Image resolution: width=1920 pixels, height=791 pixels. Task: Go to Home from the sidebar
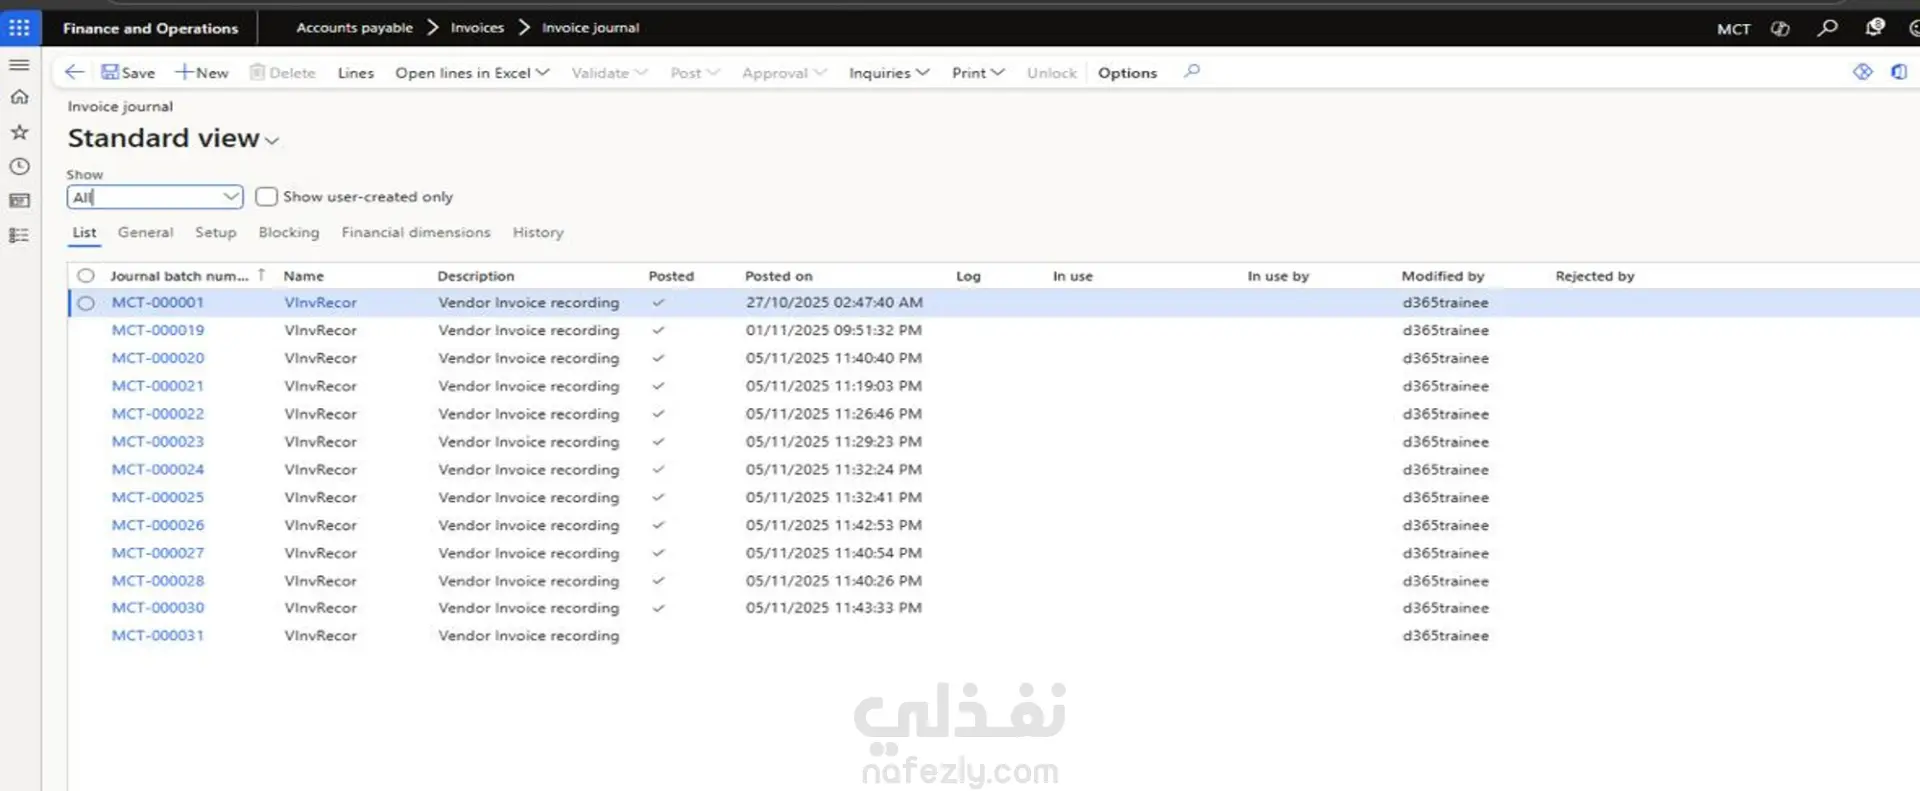[x=19, y=97]
